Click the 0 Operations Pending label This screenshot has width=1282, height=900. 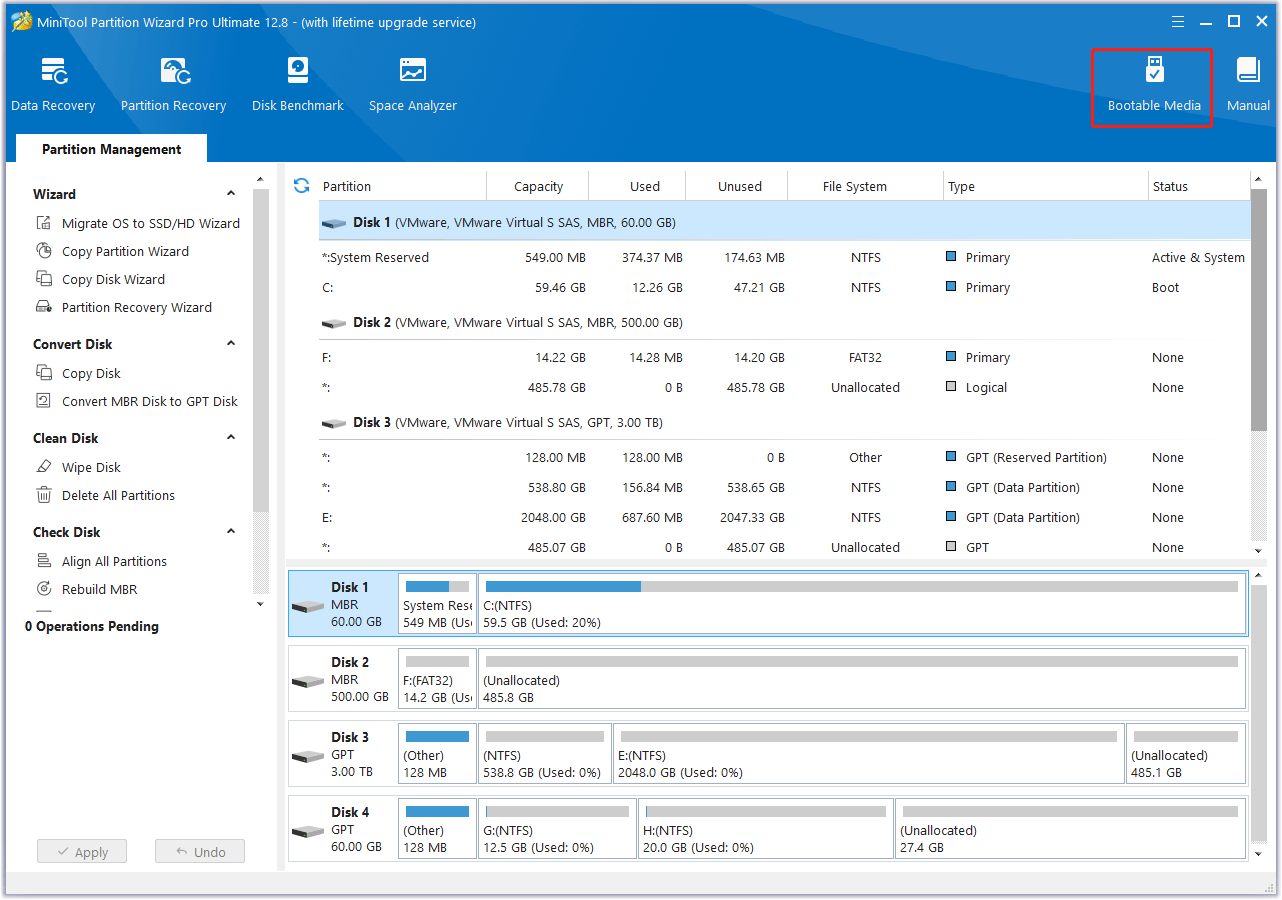coord(92,626)
